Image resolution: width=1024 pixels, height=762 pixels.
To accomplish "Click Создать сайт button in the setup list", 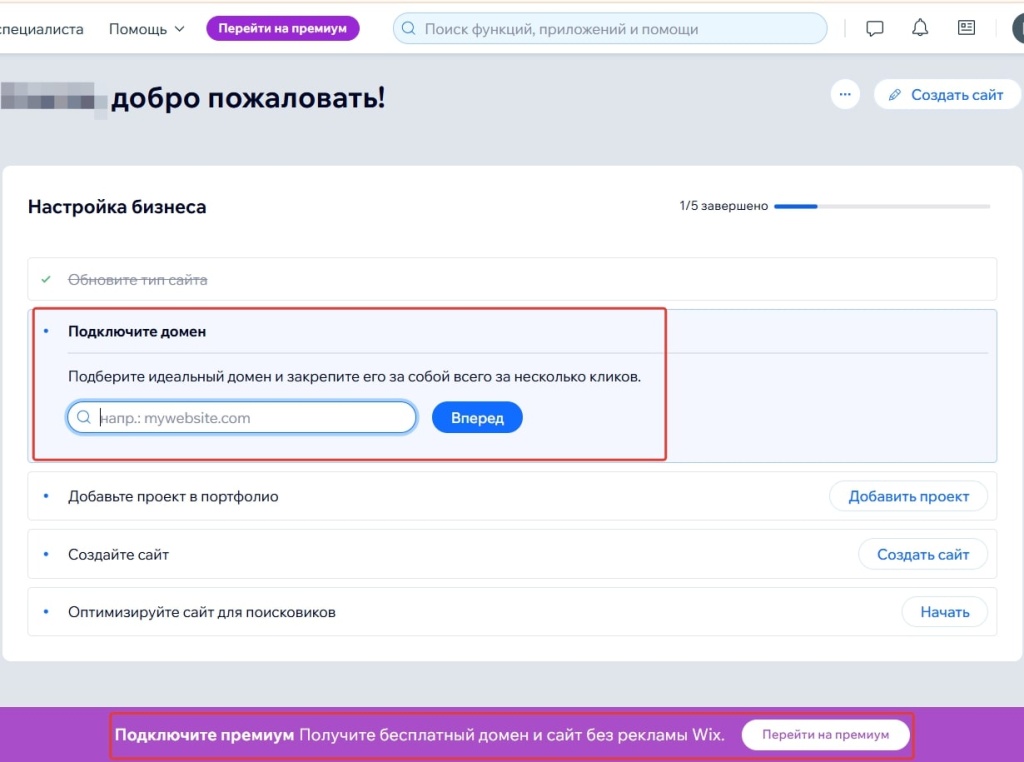I will [x=923, y=554].
